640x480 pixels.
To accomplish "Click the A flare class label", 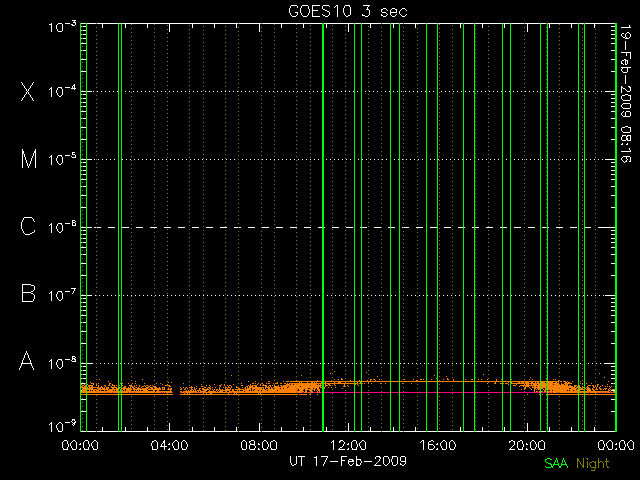I will pos(27,361).
